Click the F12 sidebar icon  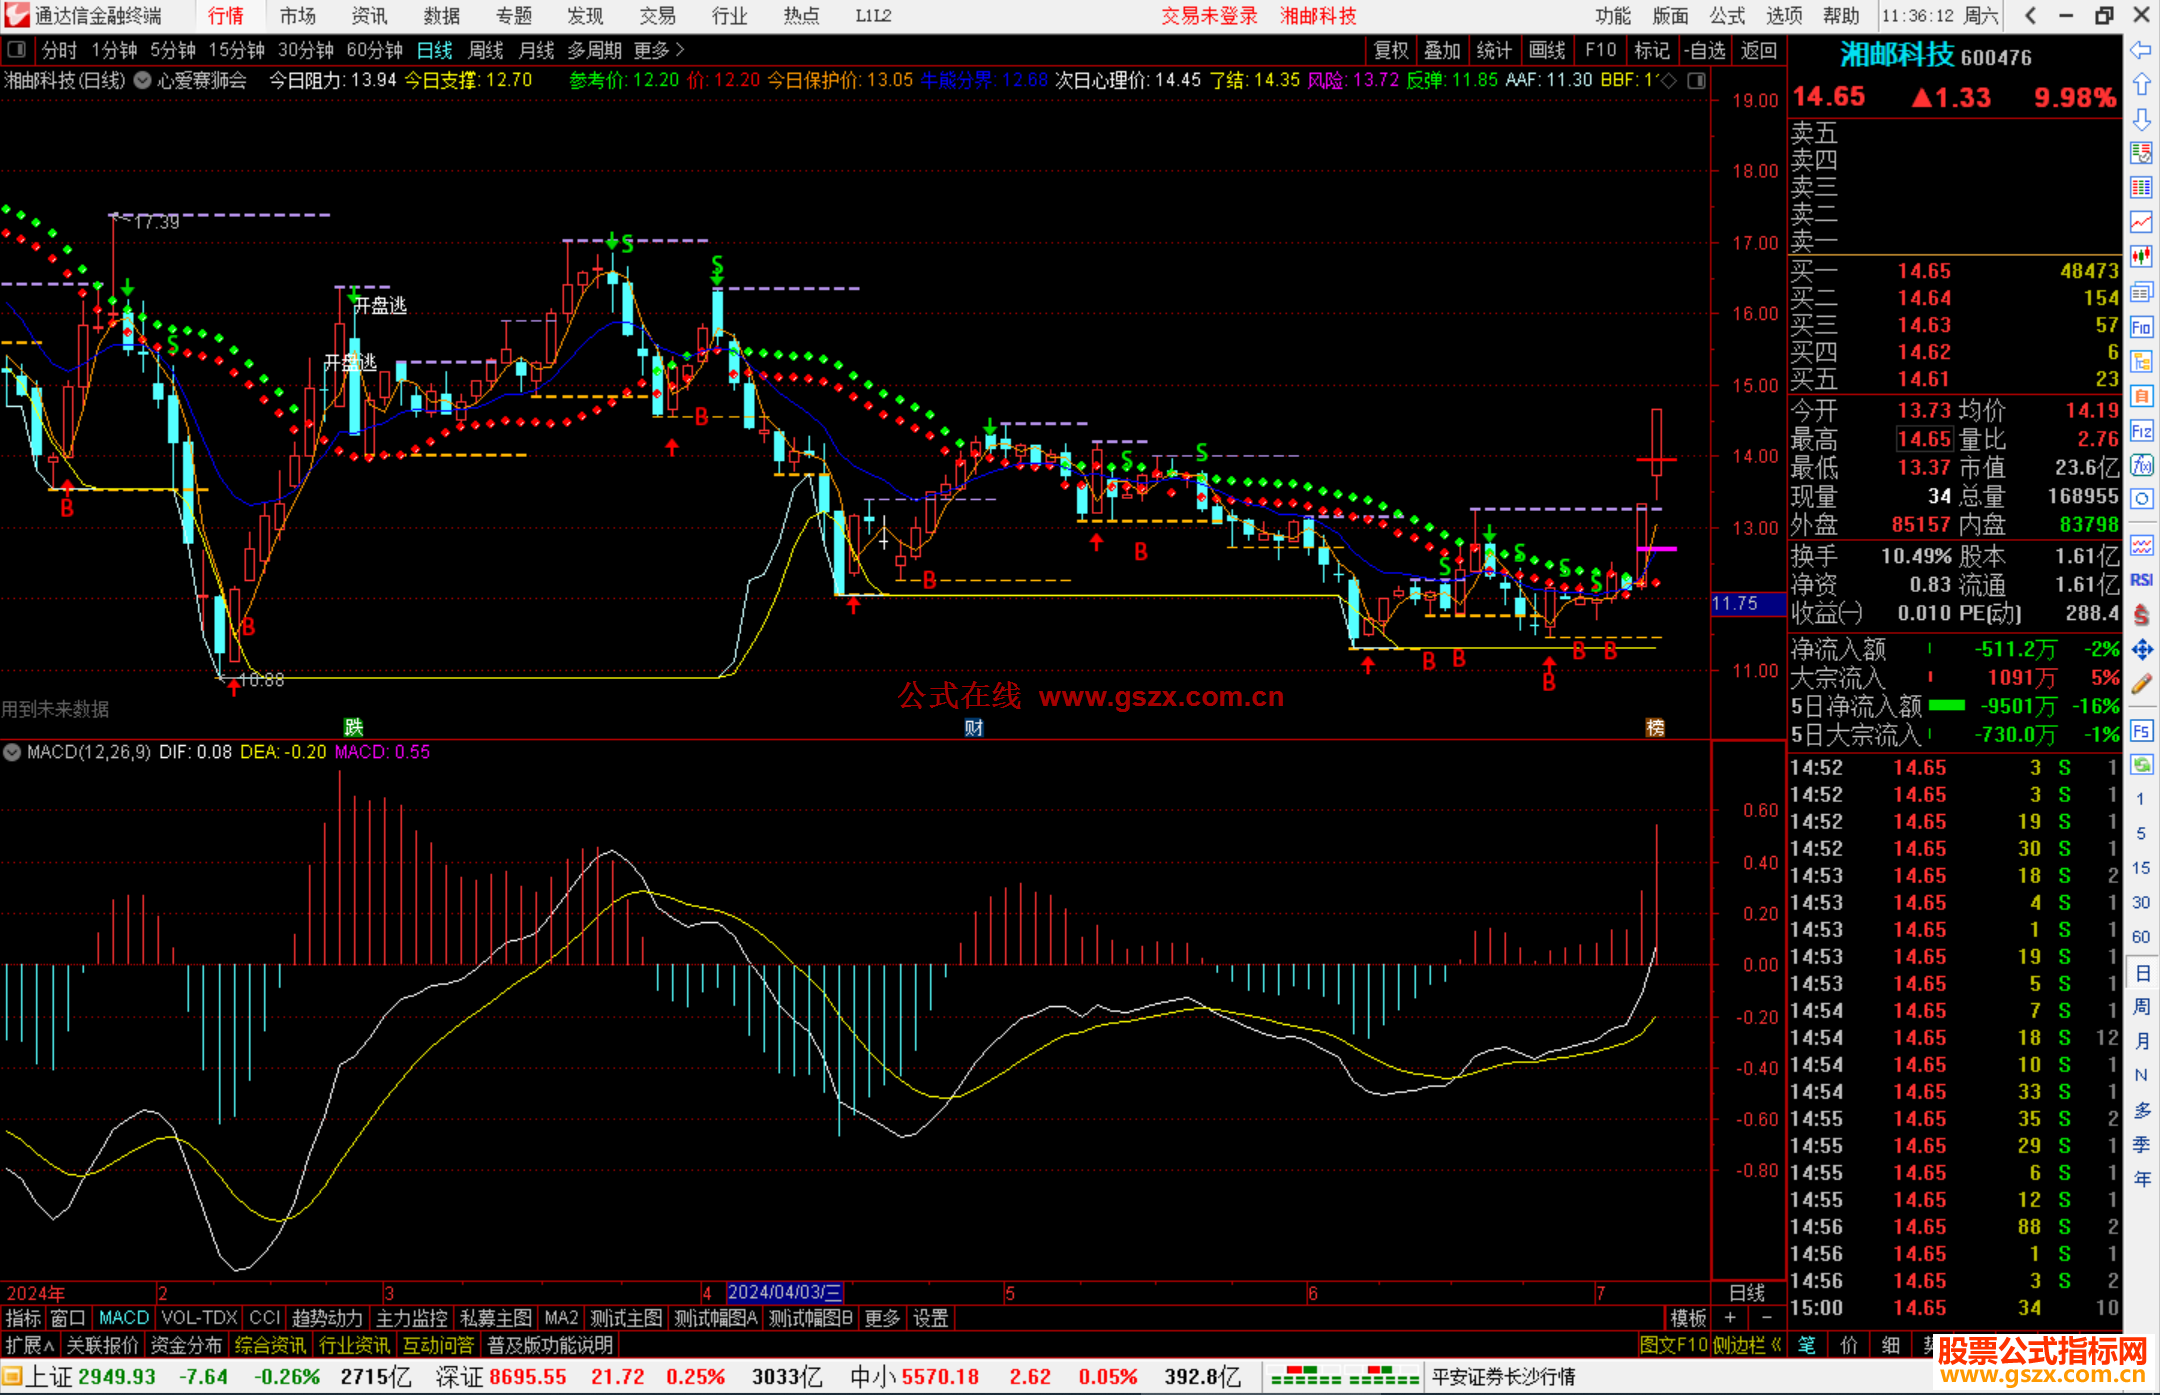click(2141, 431)
